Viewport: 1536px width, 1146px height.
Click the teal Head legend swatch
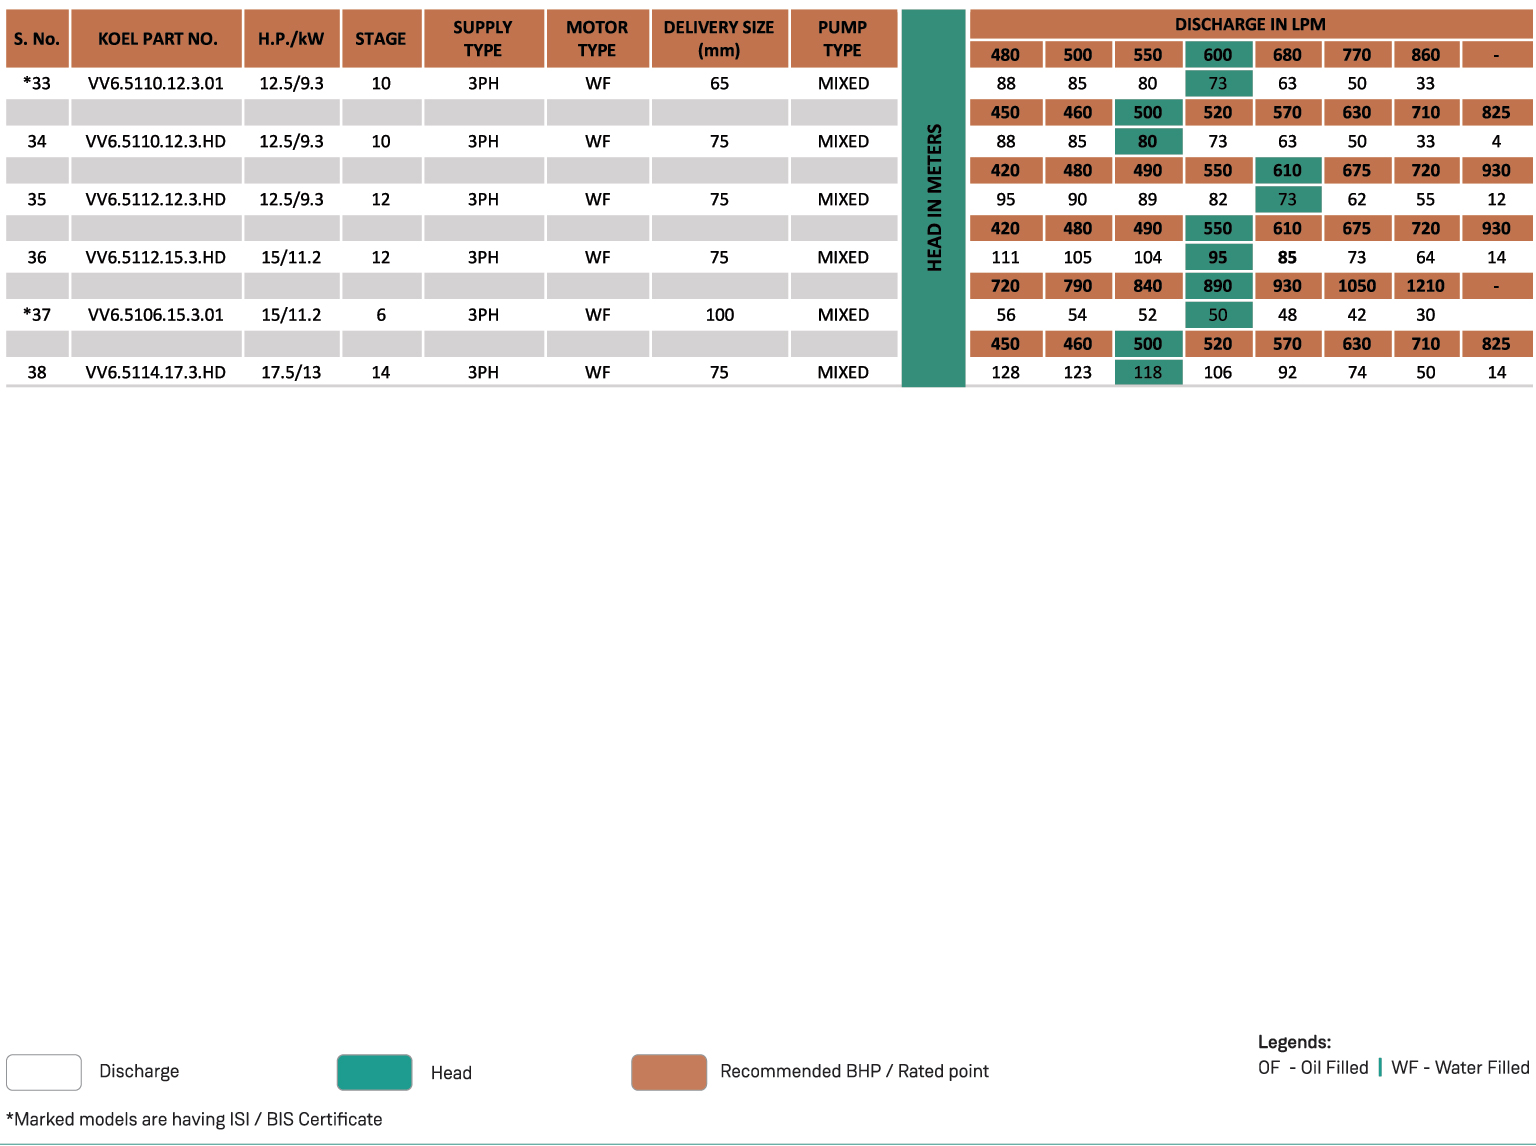click(x=374, y=1072)
